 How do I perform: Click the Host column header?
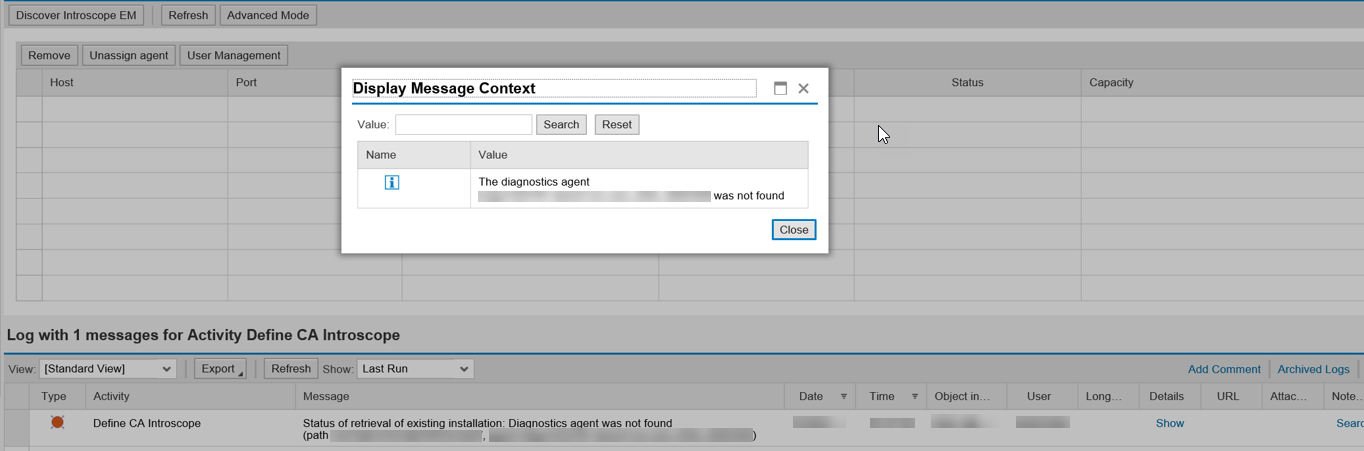tap(135, 82)
